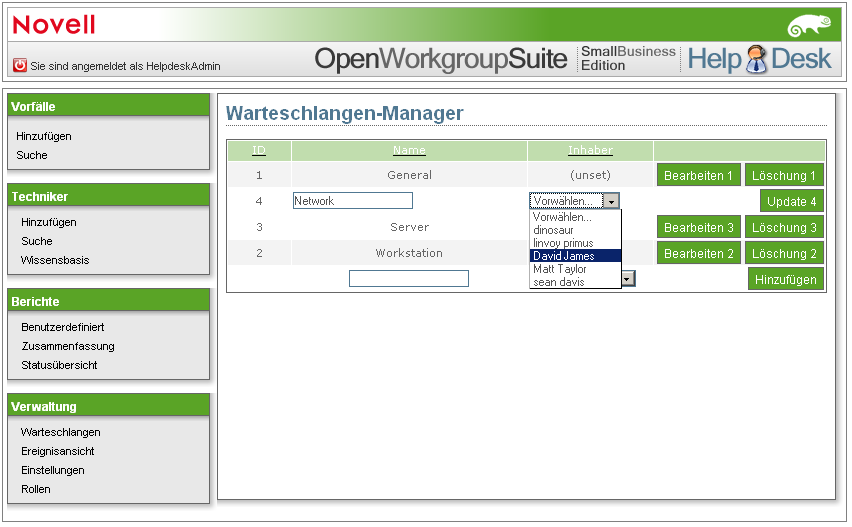852x527 pixels.
Task: Open the 'Rollen' link
Action: 36,490
